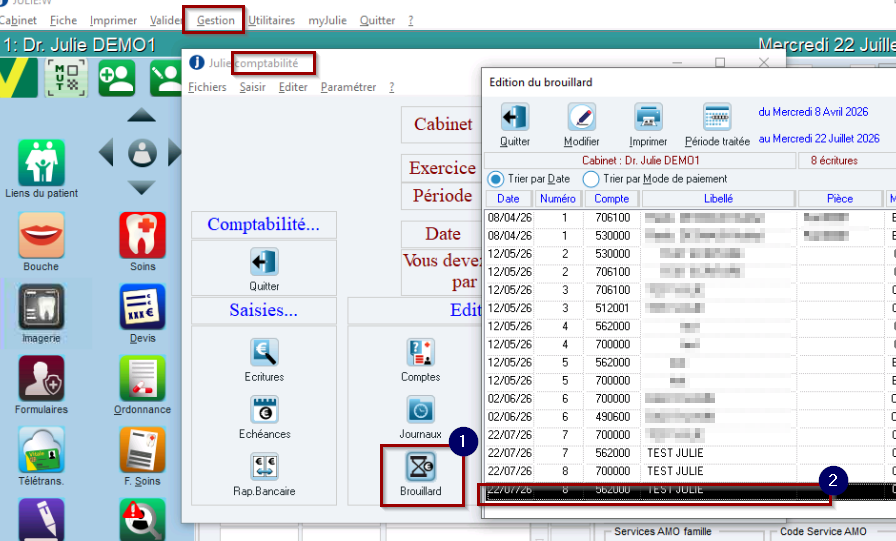Open Rap.Bancaire reconciliation icon
Viewport: 896px width, 541px height.
pos(264,467)
